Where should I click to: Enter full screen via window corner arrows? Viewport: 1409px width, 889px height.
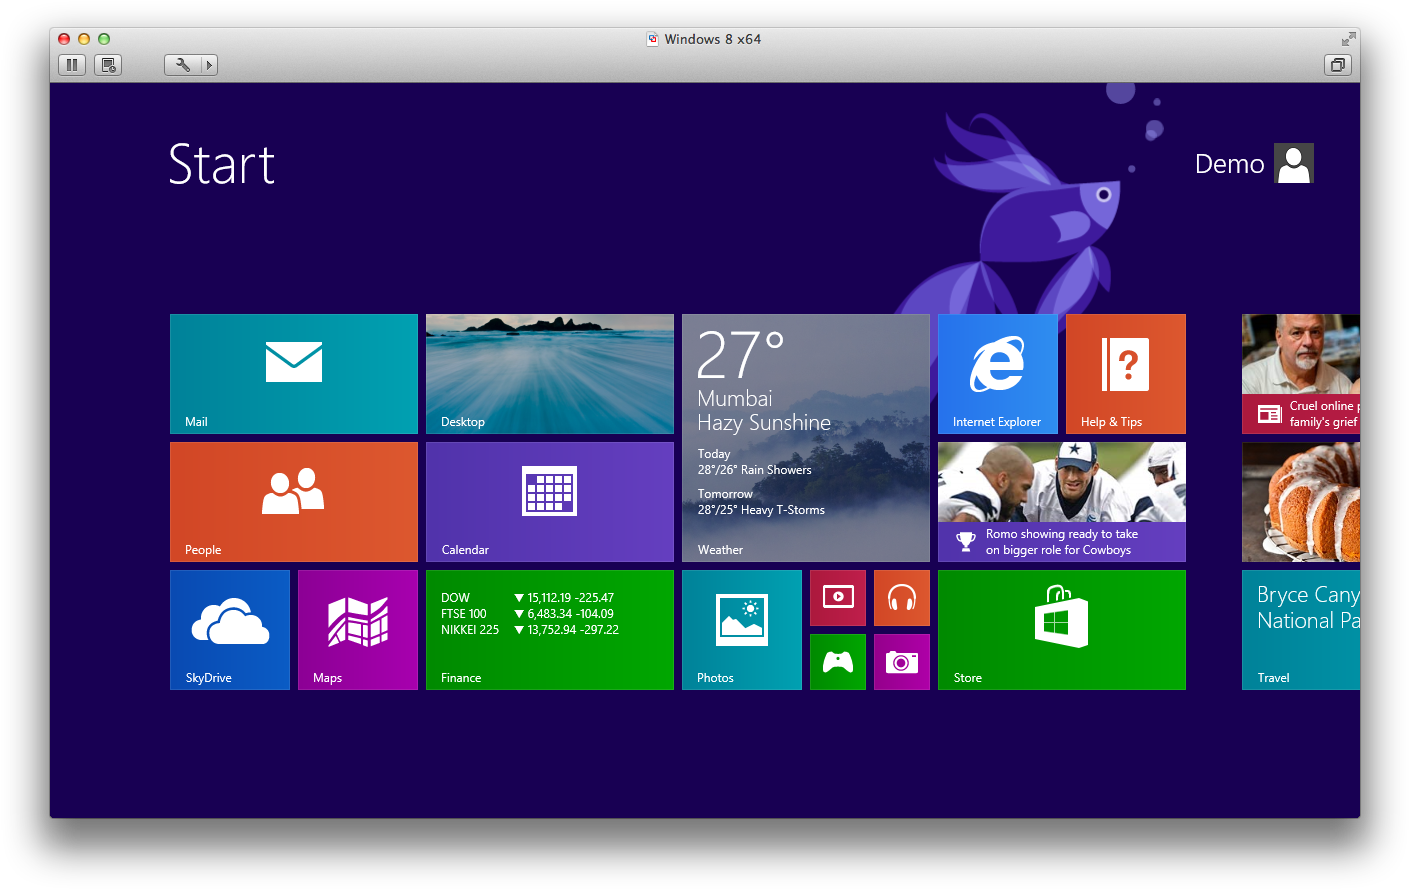click(x=1348, y=39)
